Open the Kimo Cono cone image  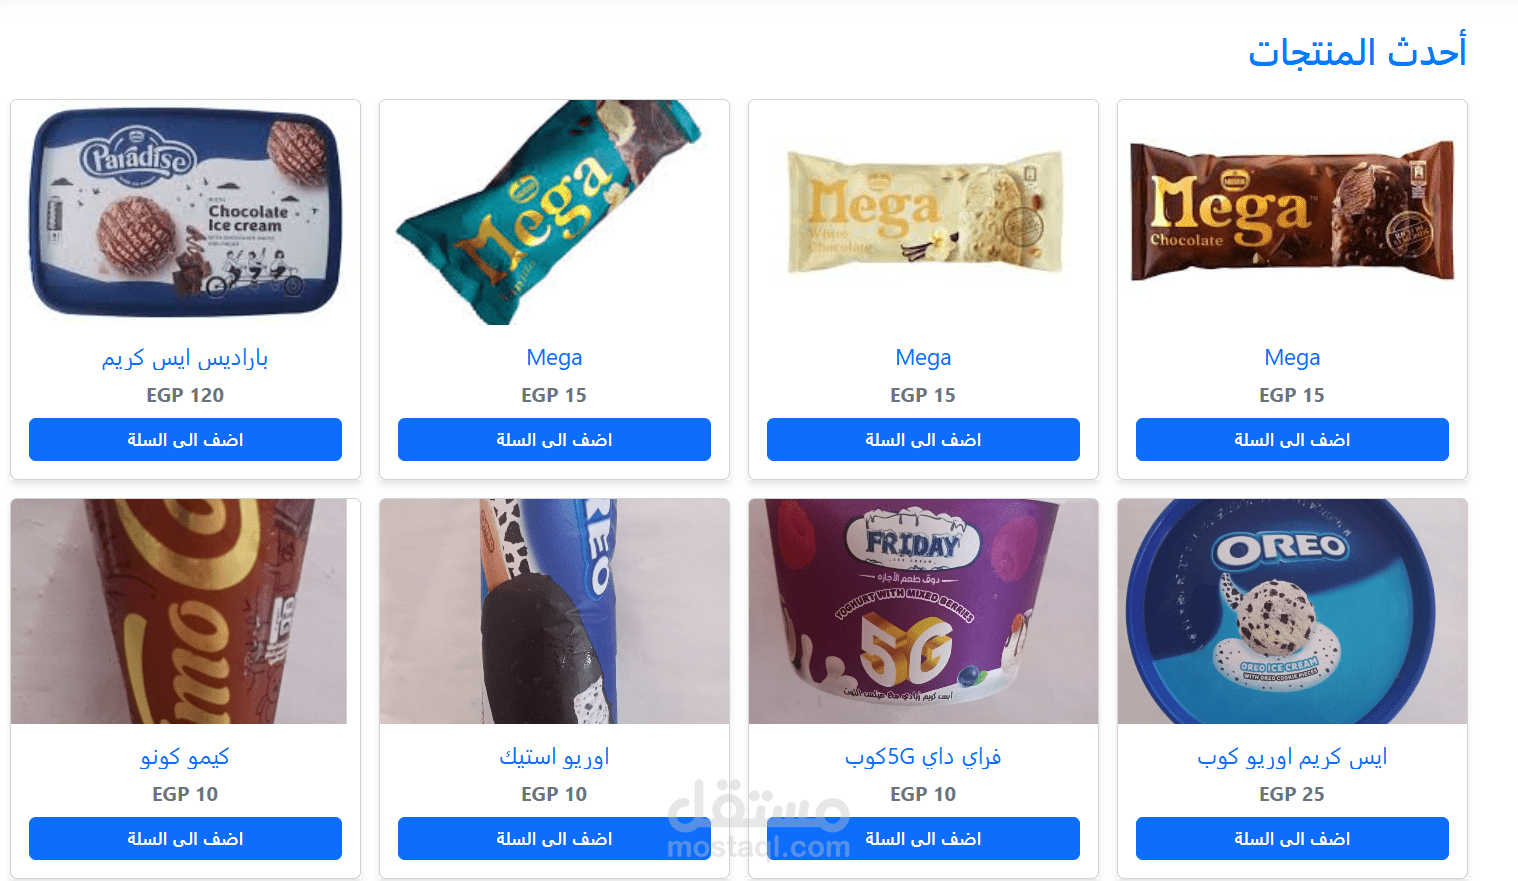(x=179, y=611)
